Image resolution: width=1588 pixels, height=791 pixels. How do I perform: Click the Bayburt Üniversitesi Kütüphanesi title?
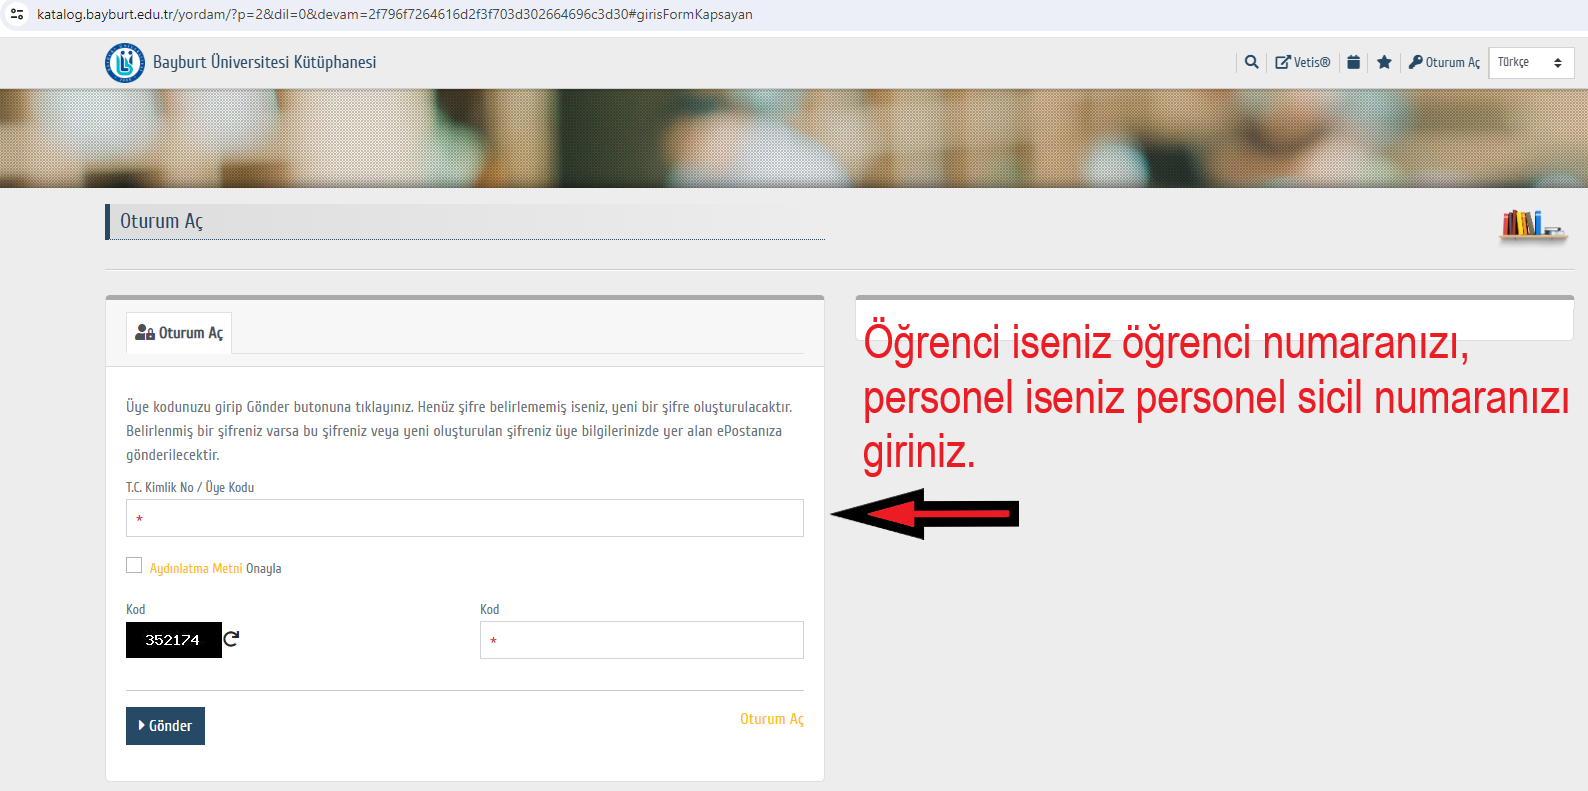(x=264, y=62)
